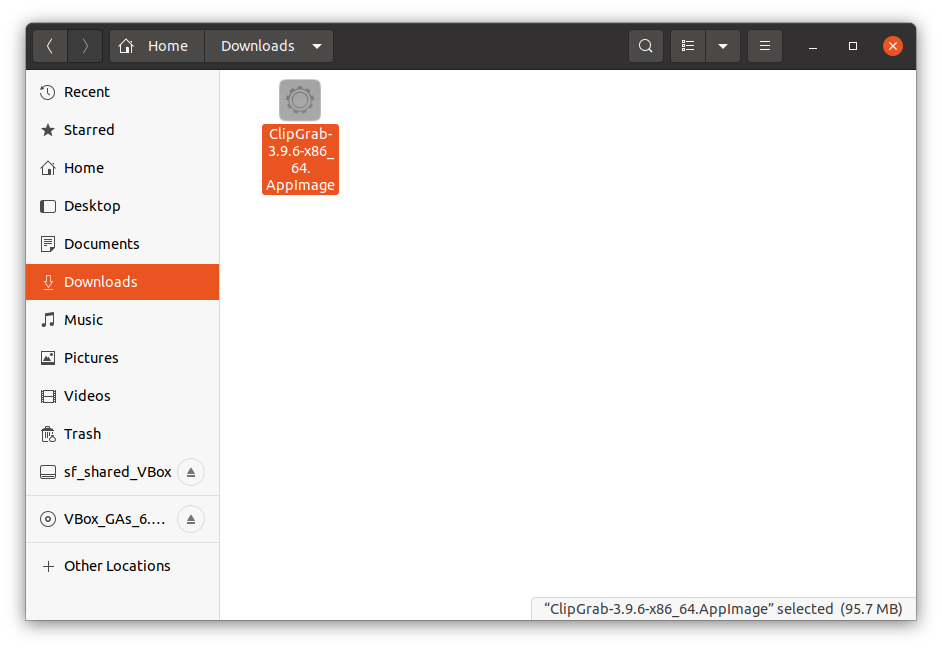The image size is (942, 649).
Task: Maximize the Files window
Action: 852,46
